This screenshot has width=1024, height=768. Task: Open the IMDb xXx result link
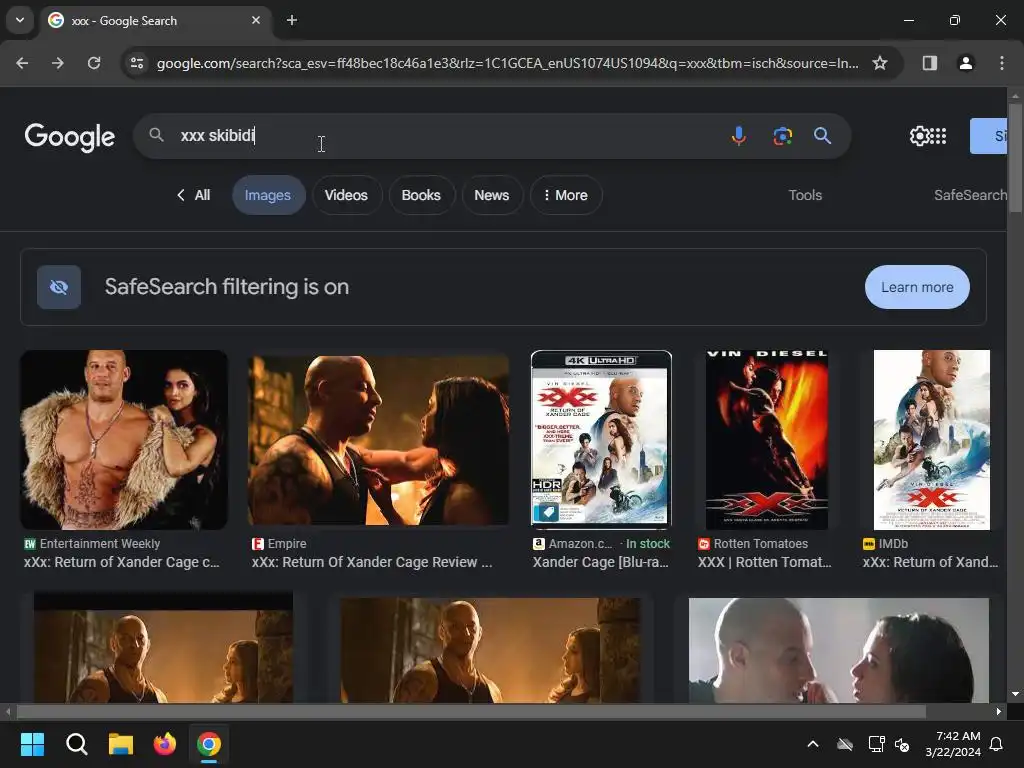point(931,562)
